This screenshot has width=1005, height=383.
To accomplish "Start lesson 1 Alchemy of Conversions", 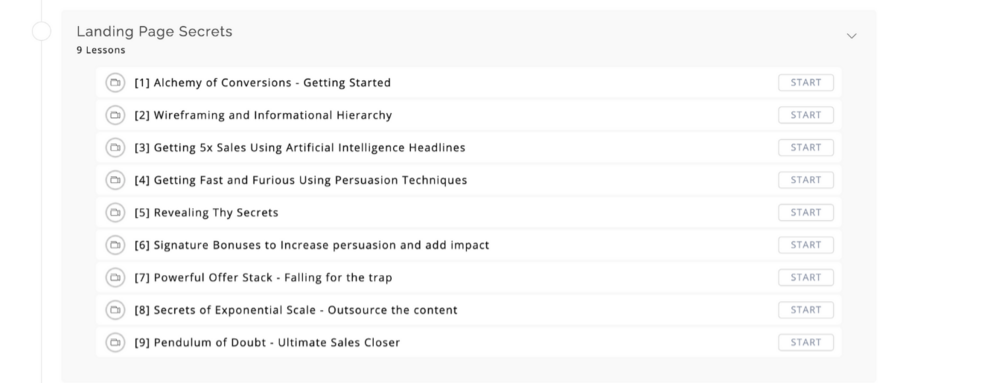I will point(806,83).
